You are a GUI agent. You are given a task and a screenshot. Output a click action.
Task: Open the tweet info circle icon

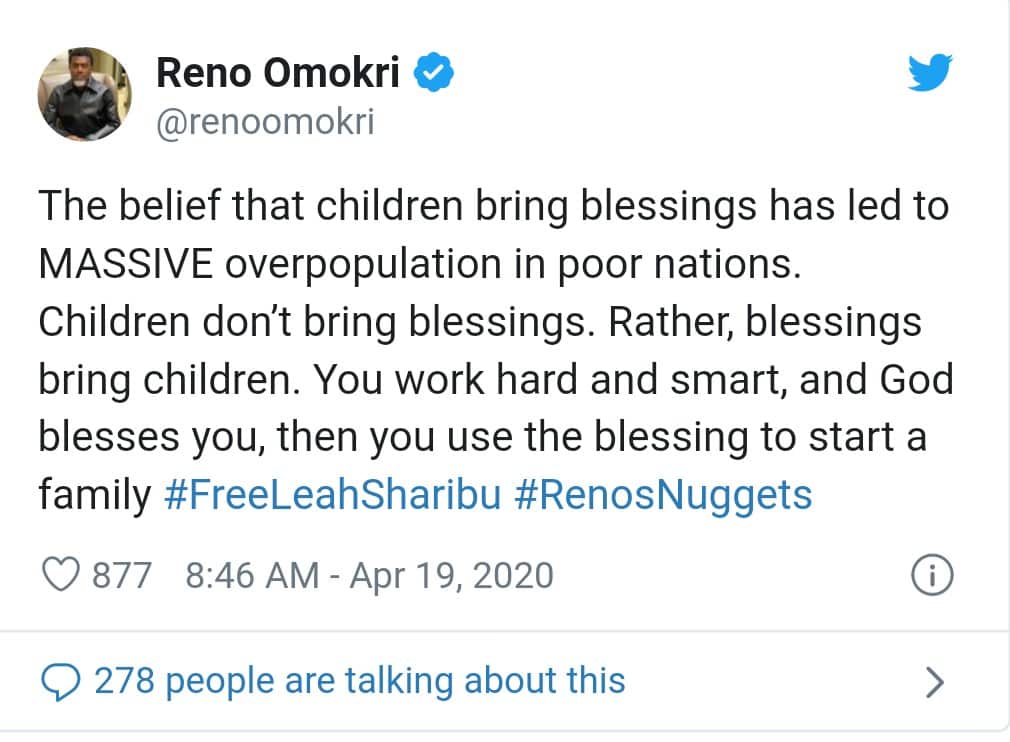933,575
